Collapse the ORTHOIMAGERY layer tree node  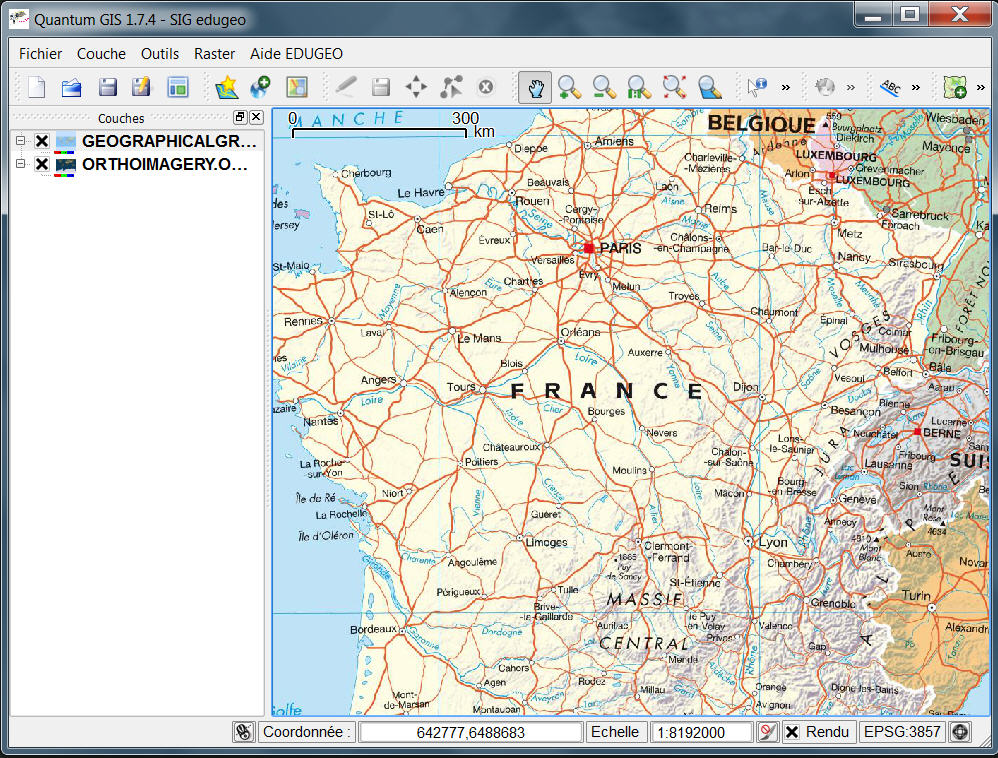coord(20,164)
